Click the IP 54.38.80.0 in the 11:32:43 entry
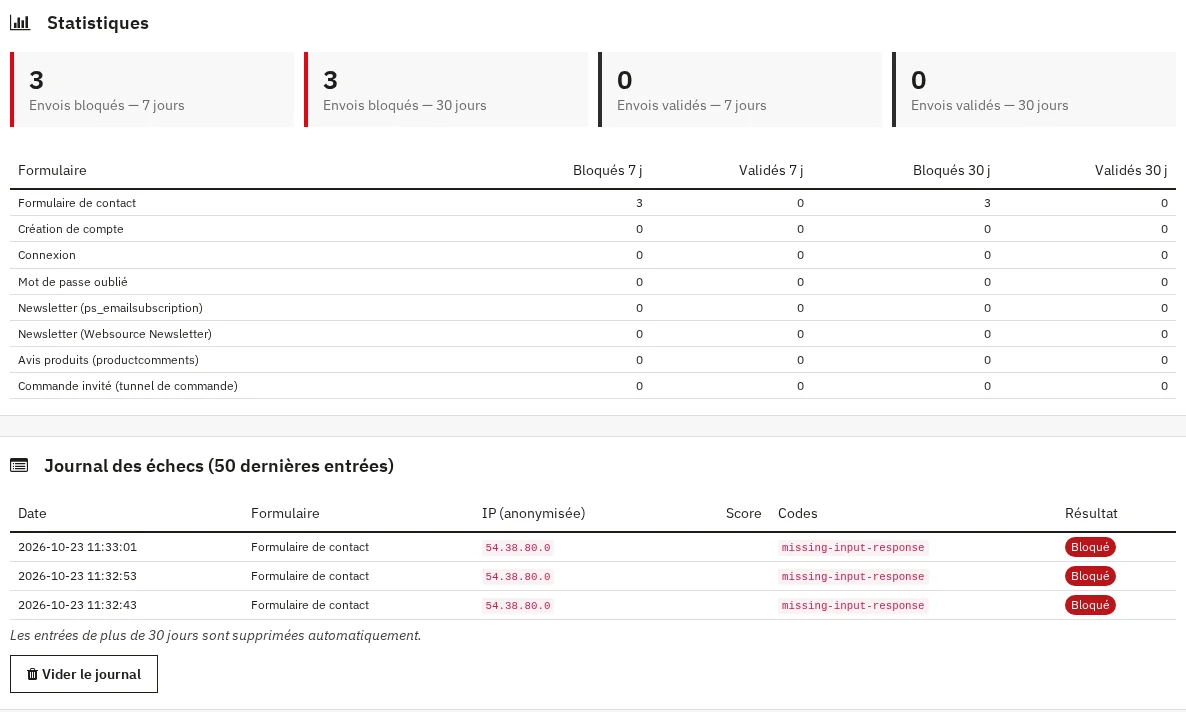Screen dimensions: 1186x712 pos(518,605)
